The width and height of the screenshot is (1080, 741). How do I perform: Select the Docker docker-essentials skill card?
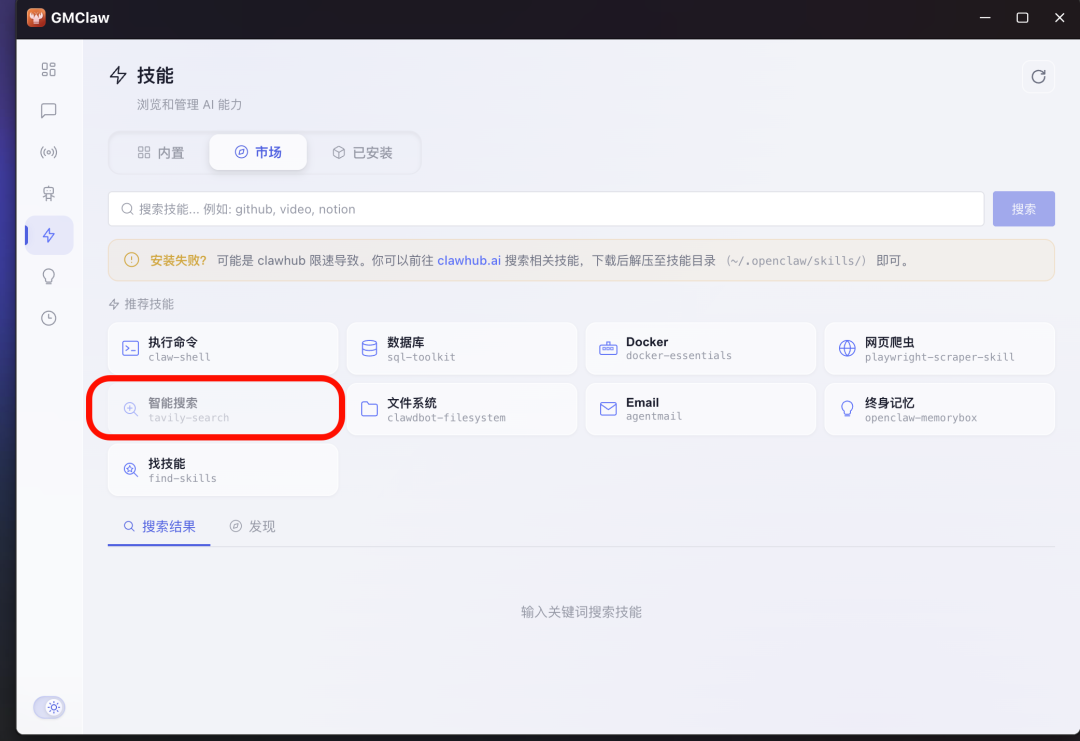[x=700, y=348]
